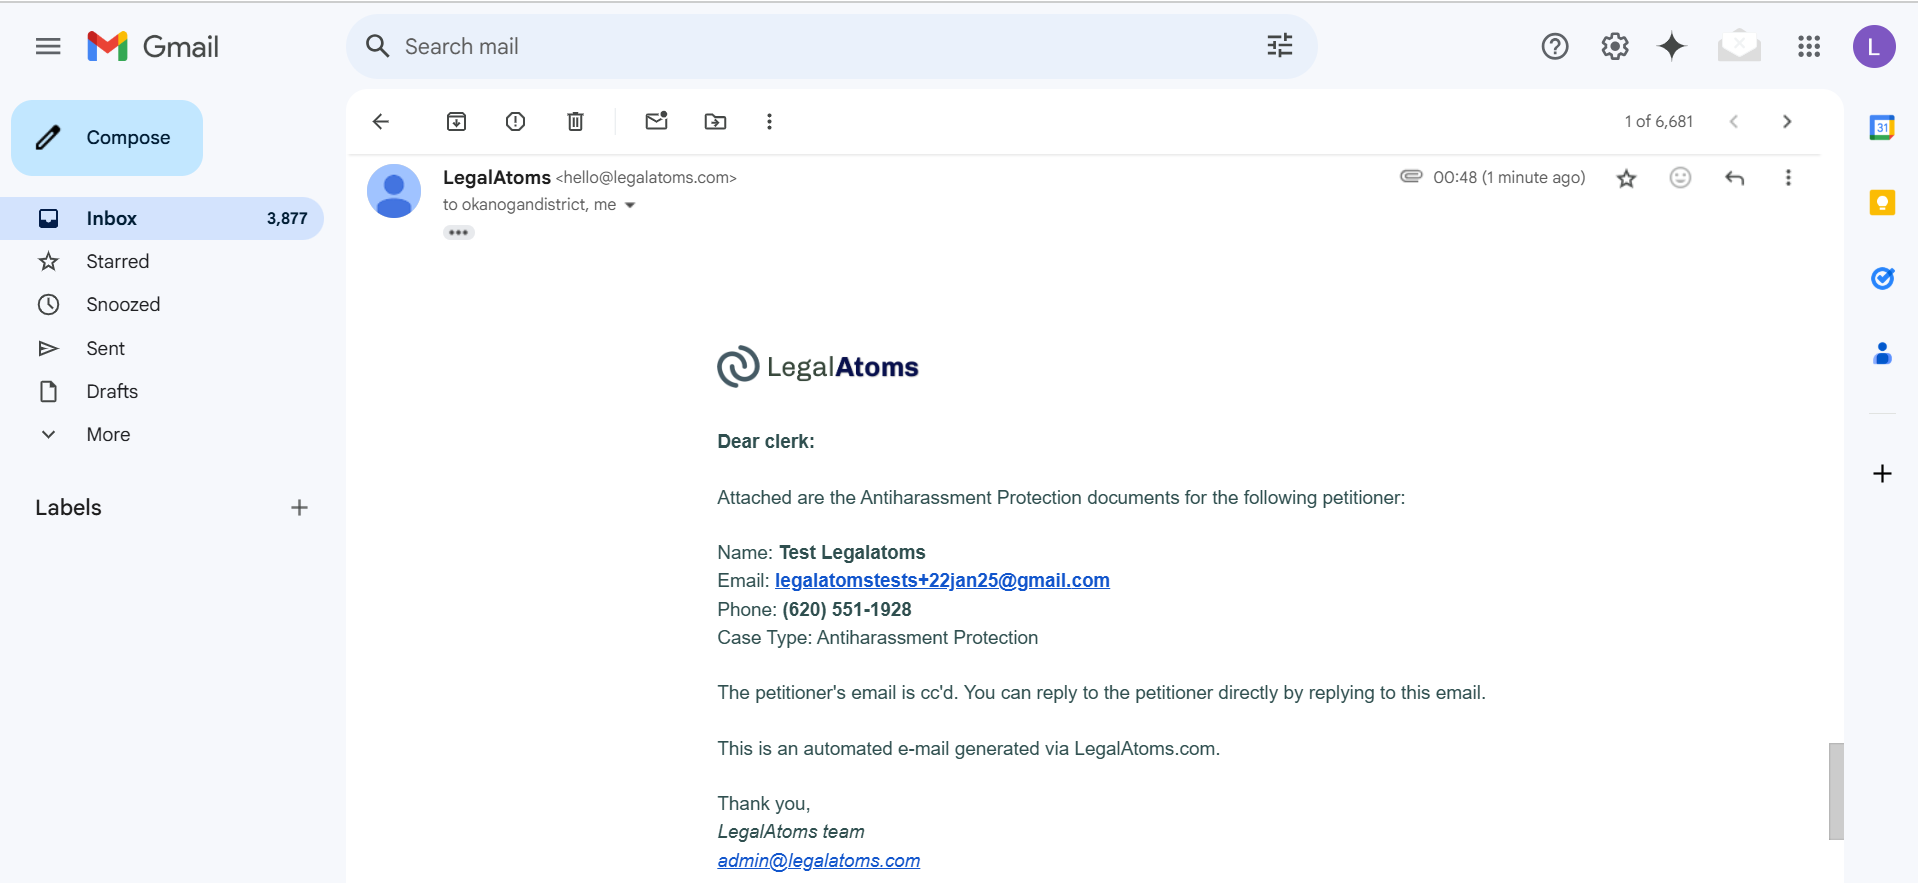Compose a new email
Image resolution: width=1918 pixels, height=883 pixels.
click(107, 138)
